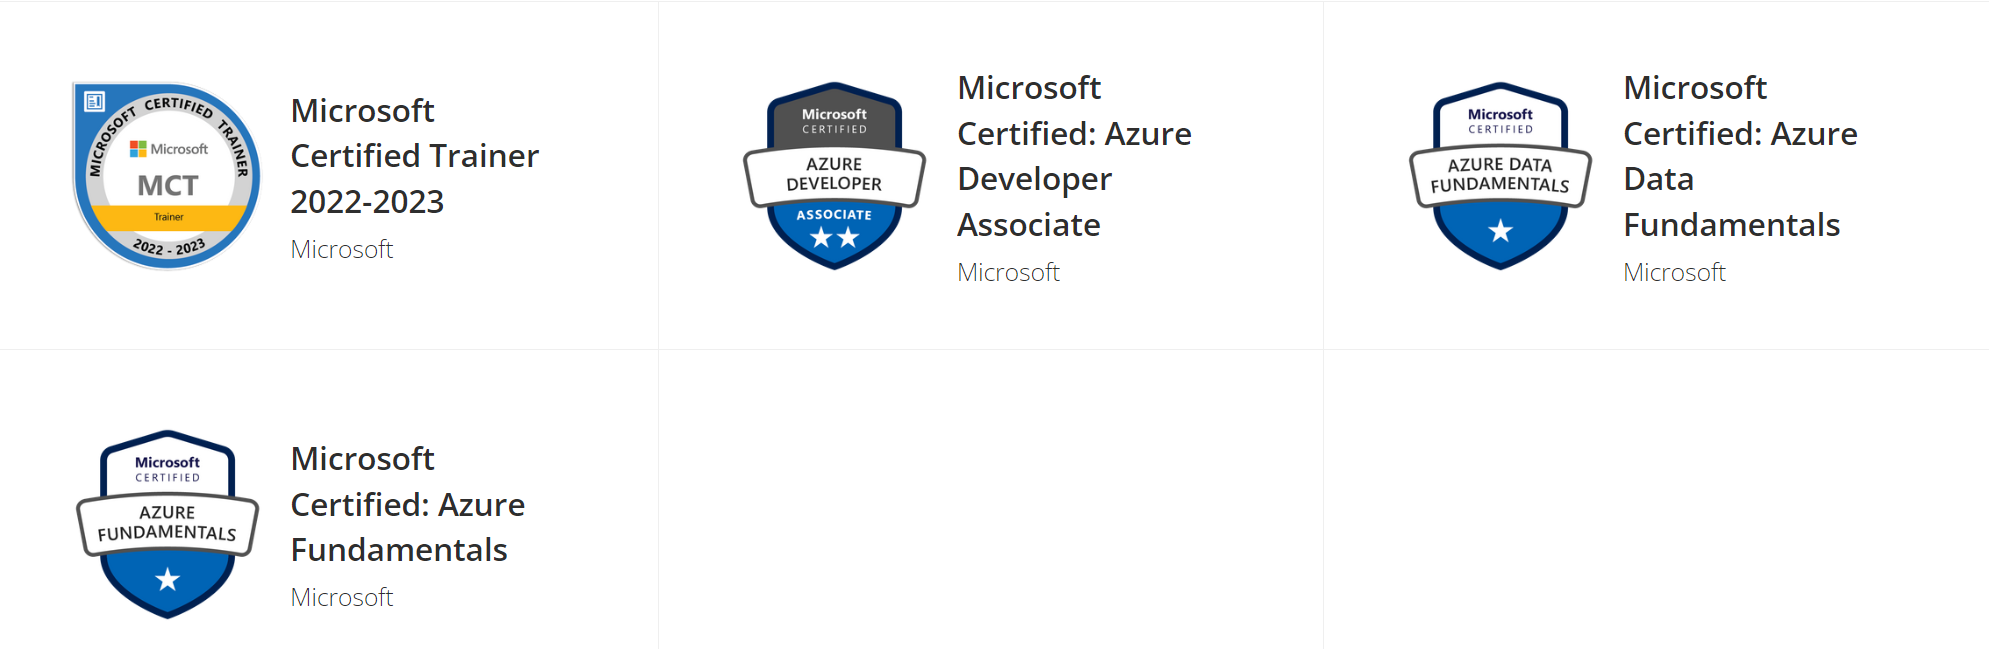Select the Azure Data Fundamentals badge image

coord(1500,176)
